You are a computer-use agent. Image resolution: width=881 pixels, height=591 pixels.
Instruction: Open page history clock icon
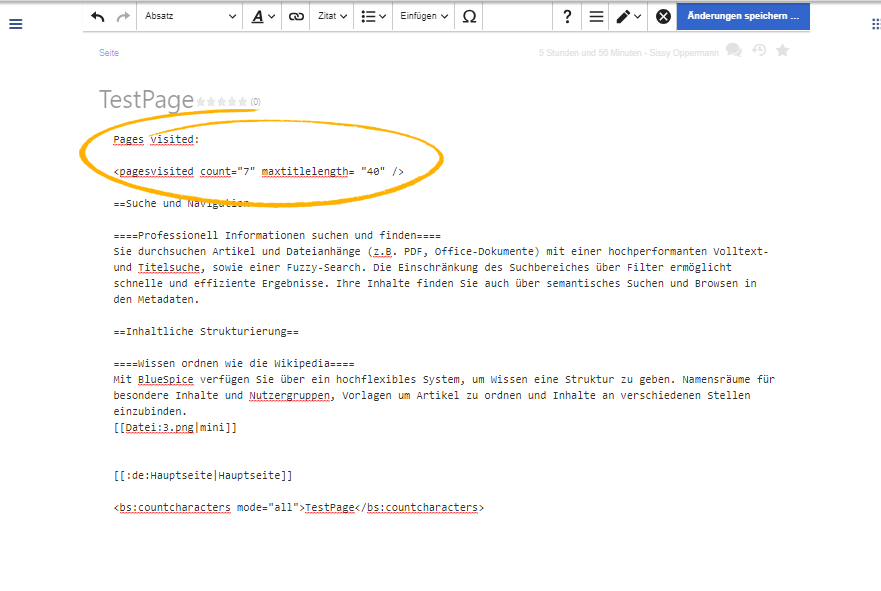(759, 51)
